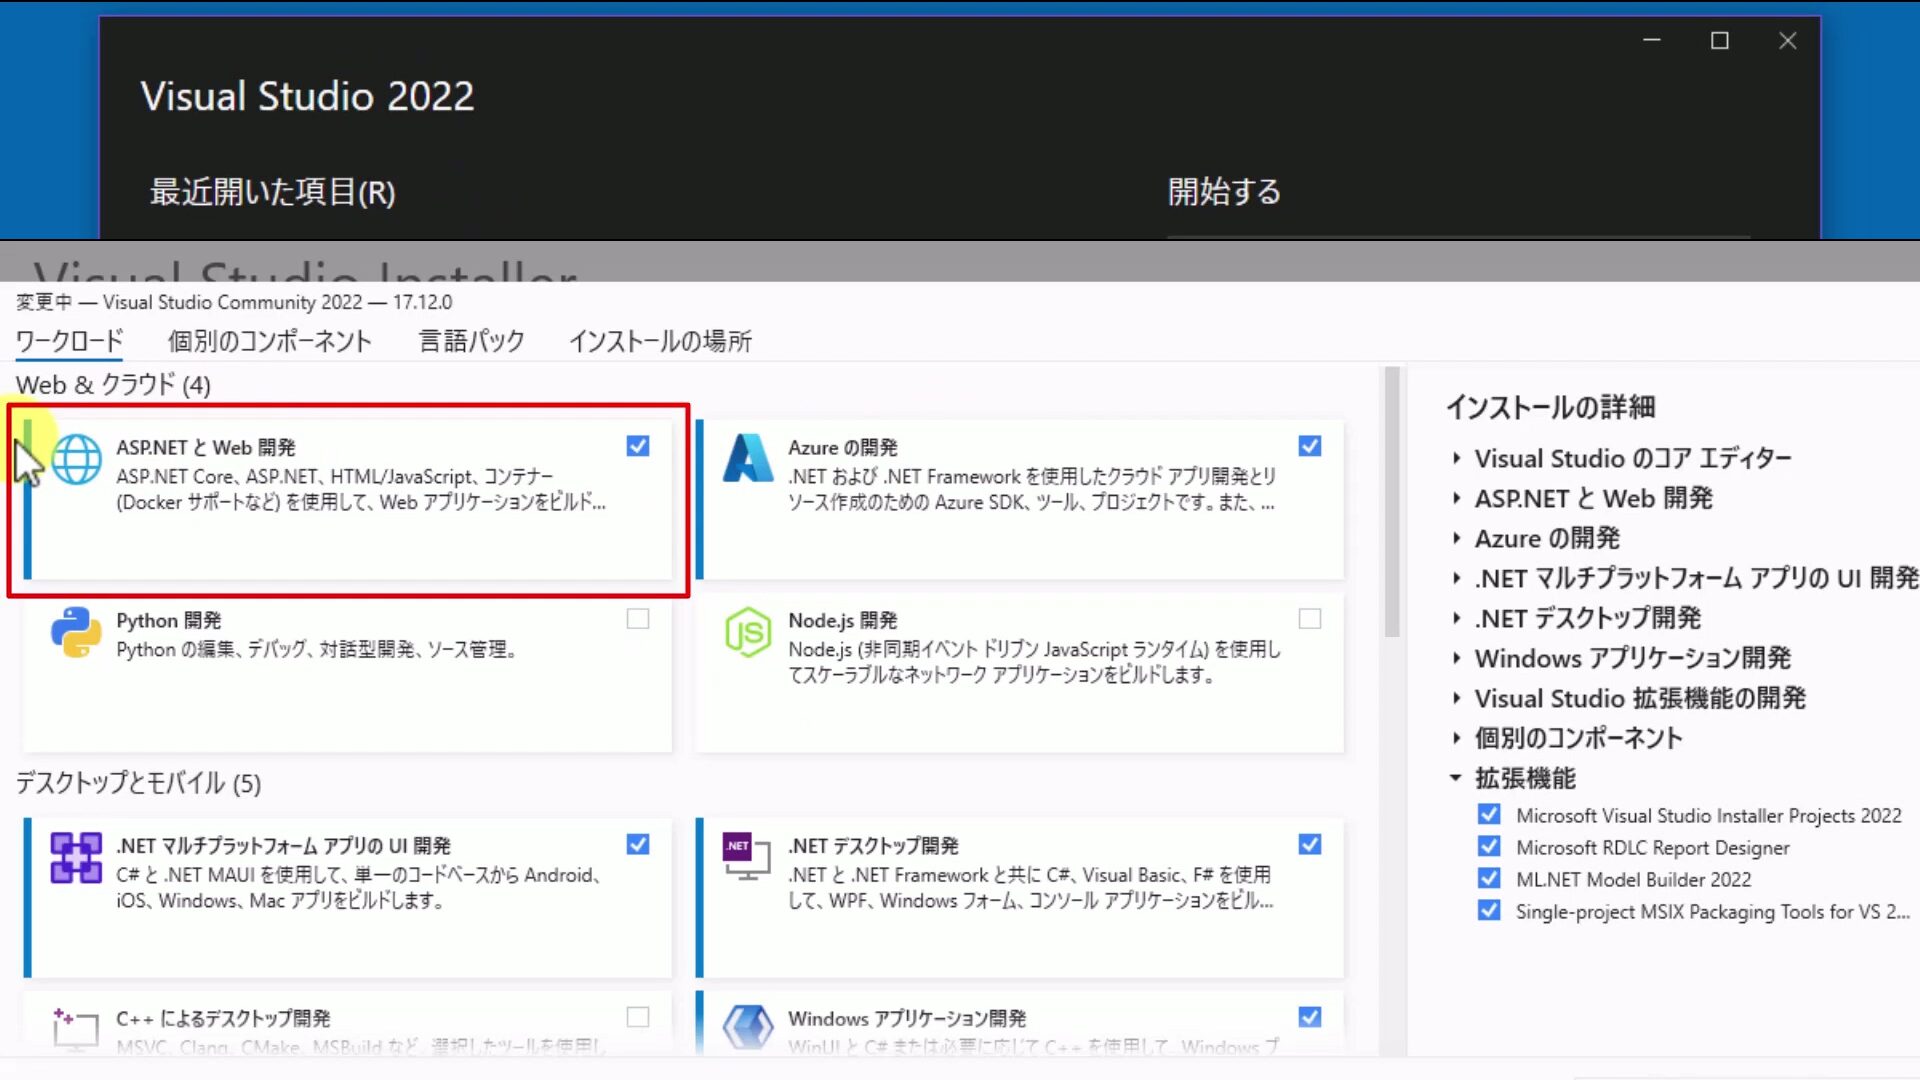Screen dimensions: 1920x1080
Task: Uncheck Microsoft RDLC Report Designer extension
Action: tap(1489, 847)
